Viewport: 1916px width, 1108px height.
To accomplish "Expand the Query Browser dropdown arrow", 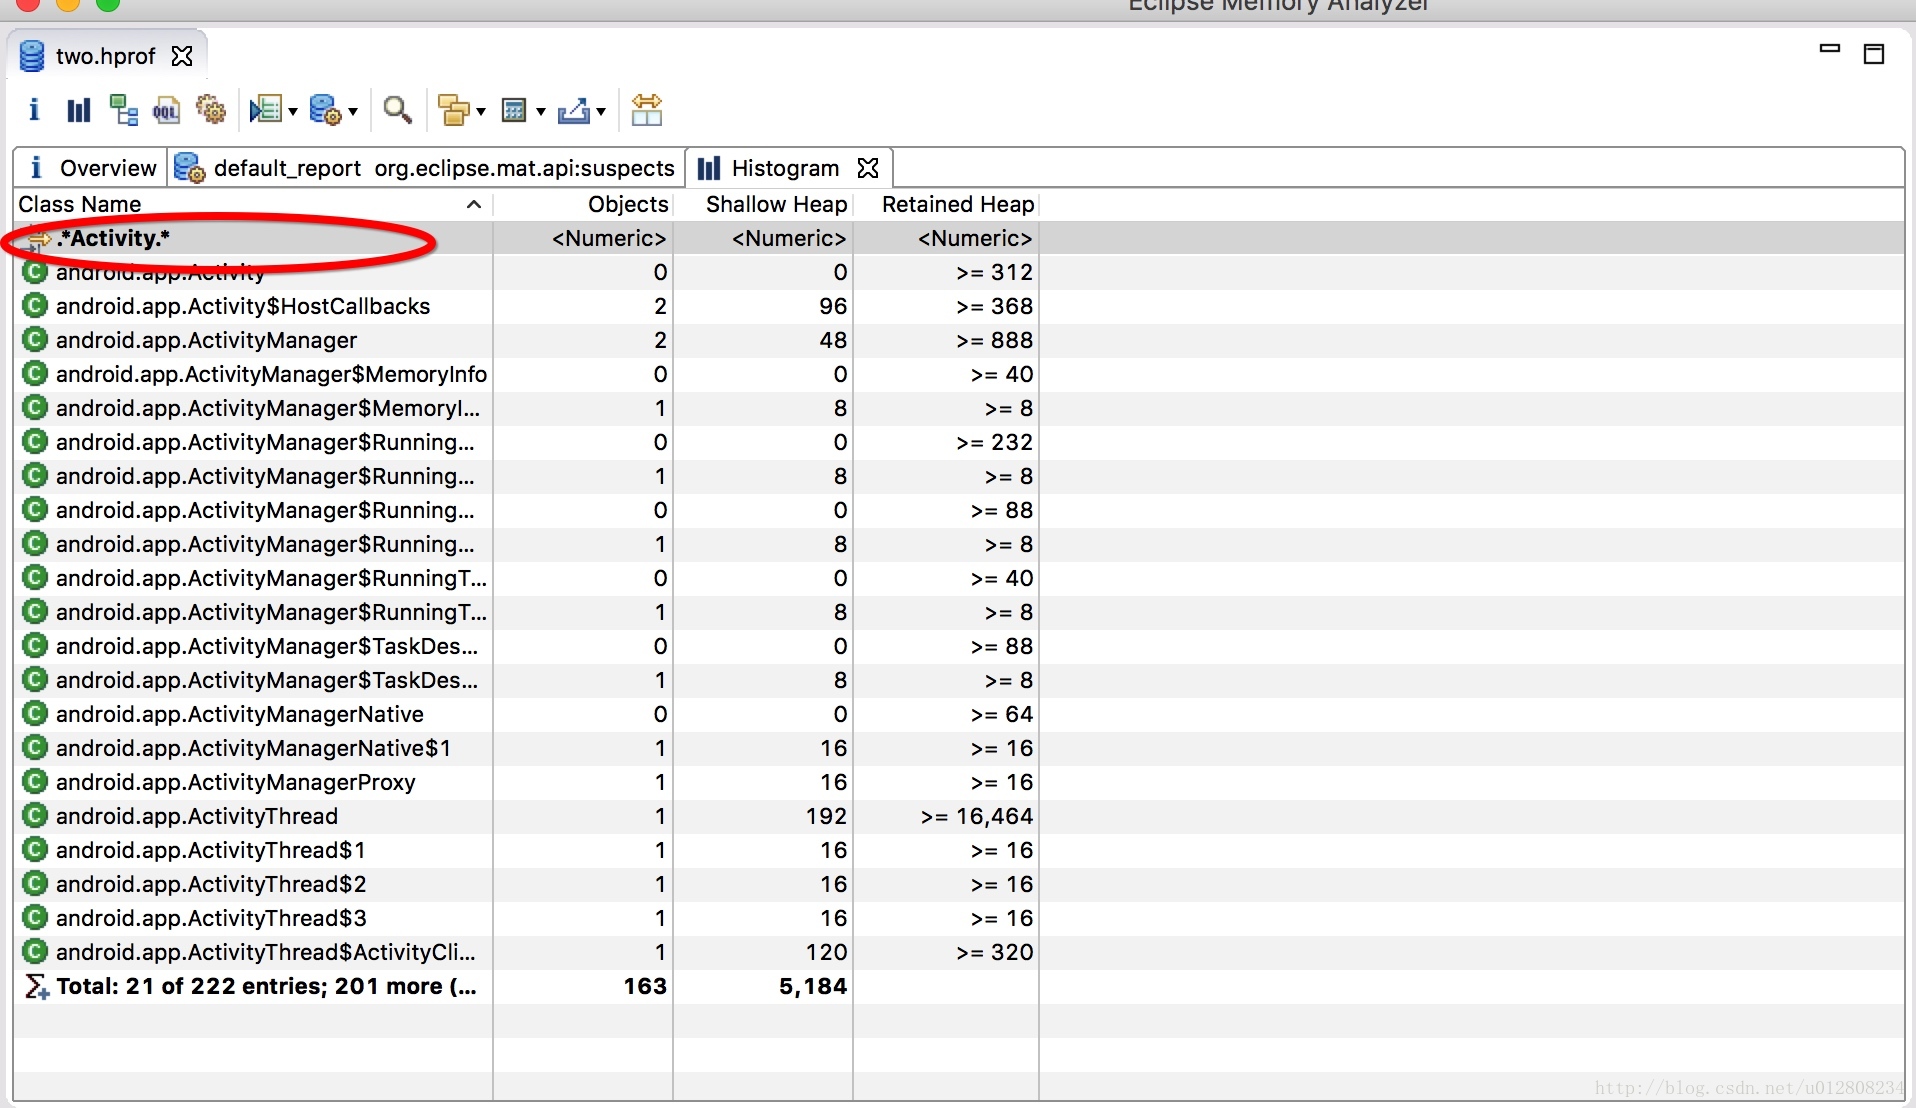I will tap(353, 111).
